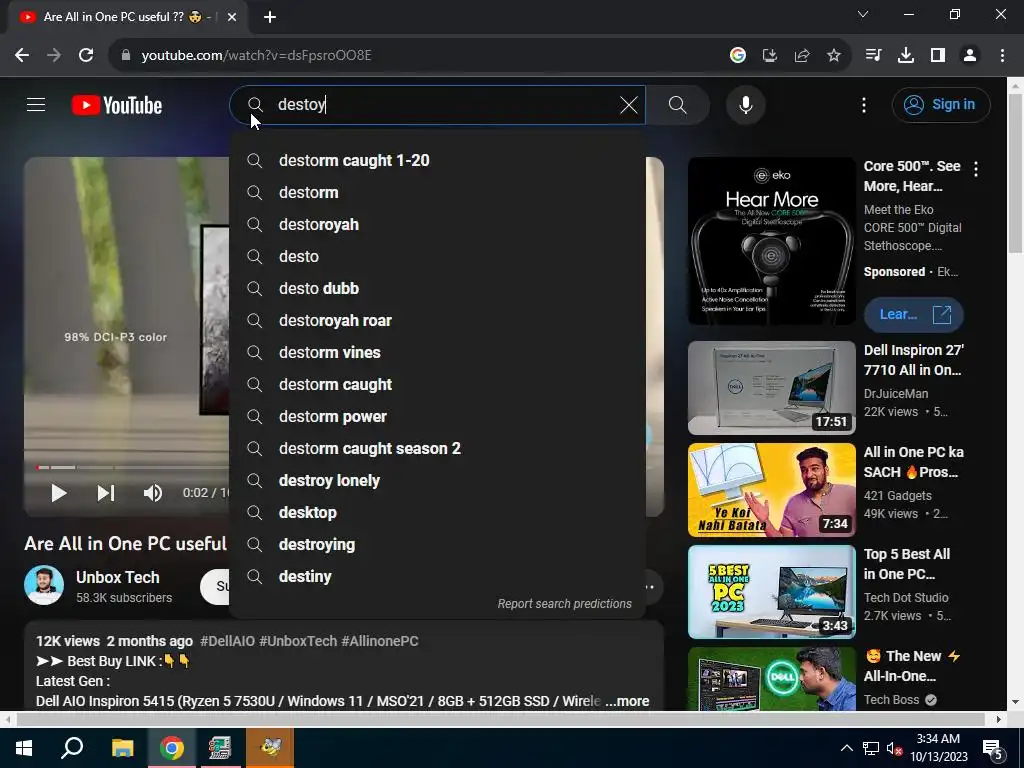This screenshot has height=768, width=1024.
Task: Open The New All-In-One video thumbnail
Action: coord(771,679)
